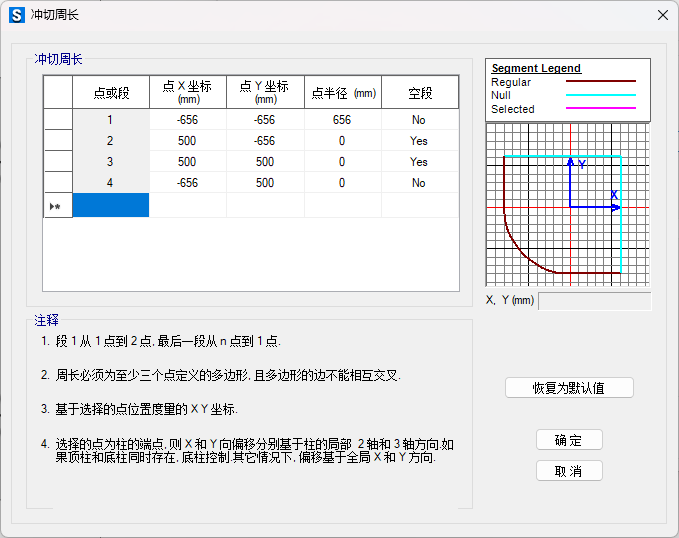Click the X, Y (mm) coordinate field

click(x=594, y=301)
